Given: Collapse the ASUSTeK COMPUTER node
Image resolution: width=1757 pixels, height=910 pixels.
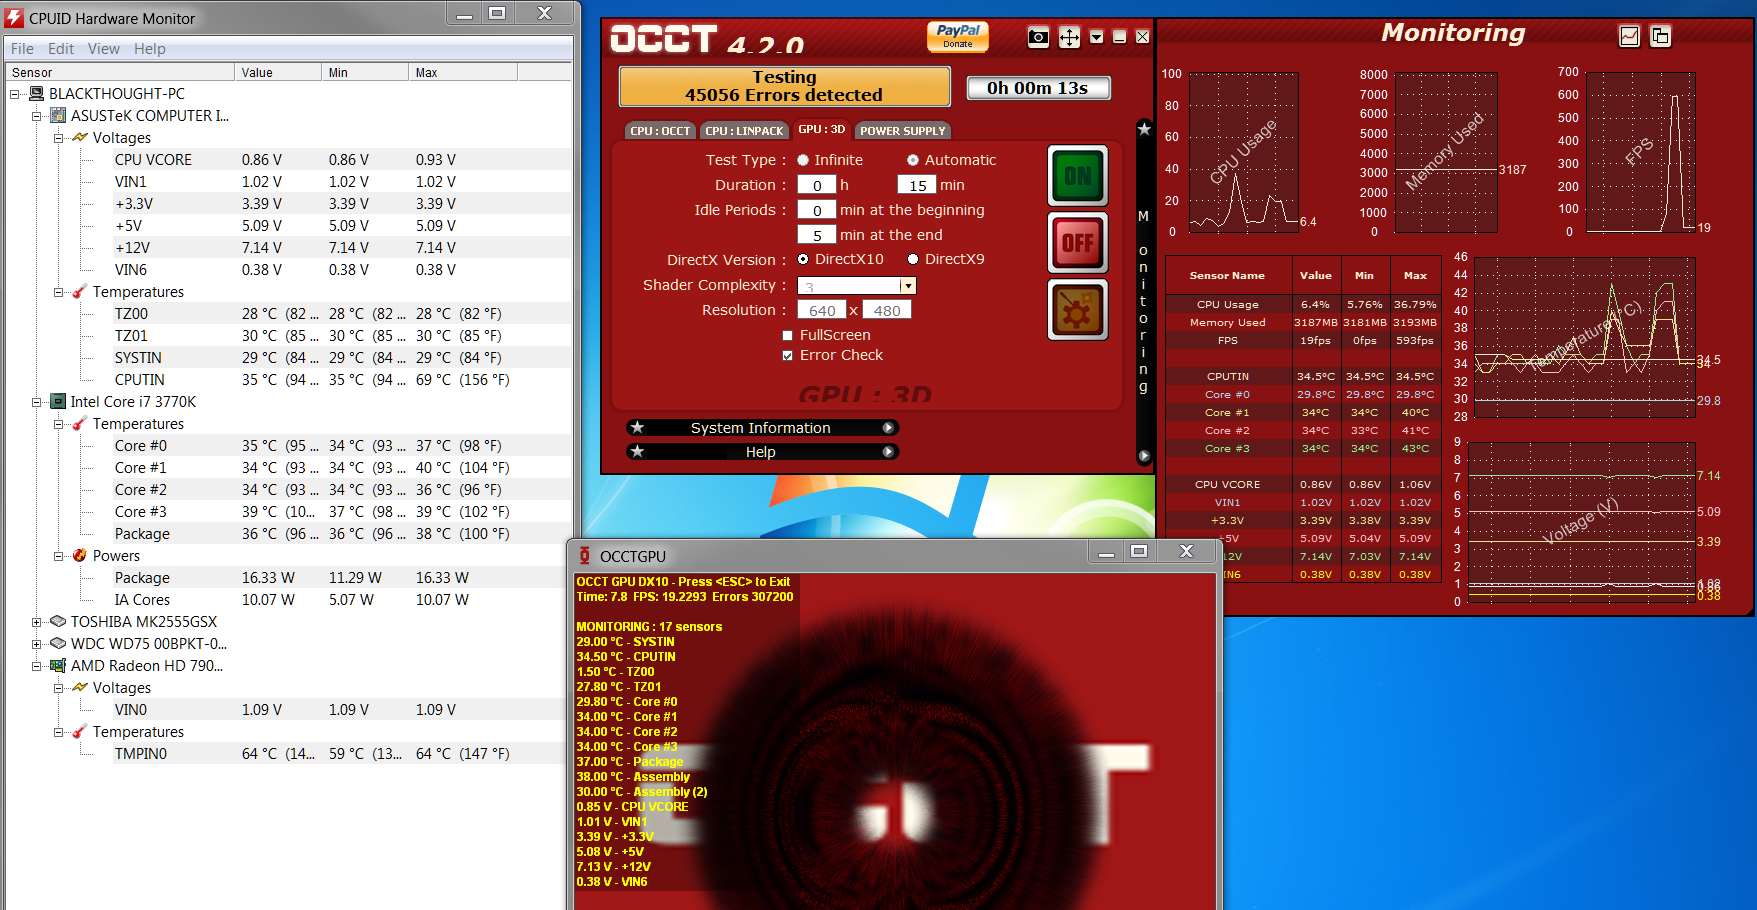Looking at the screenshot, I should 37,116.
